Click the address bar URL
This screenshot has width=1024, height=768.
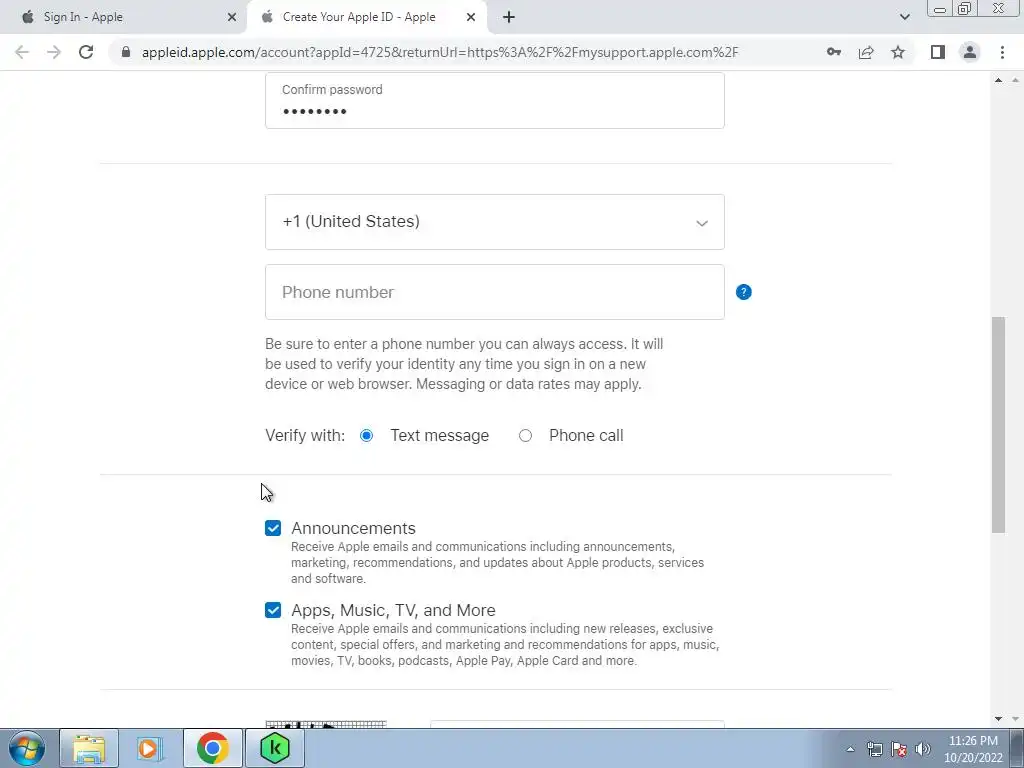point(440,52)
